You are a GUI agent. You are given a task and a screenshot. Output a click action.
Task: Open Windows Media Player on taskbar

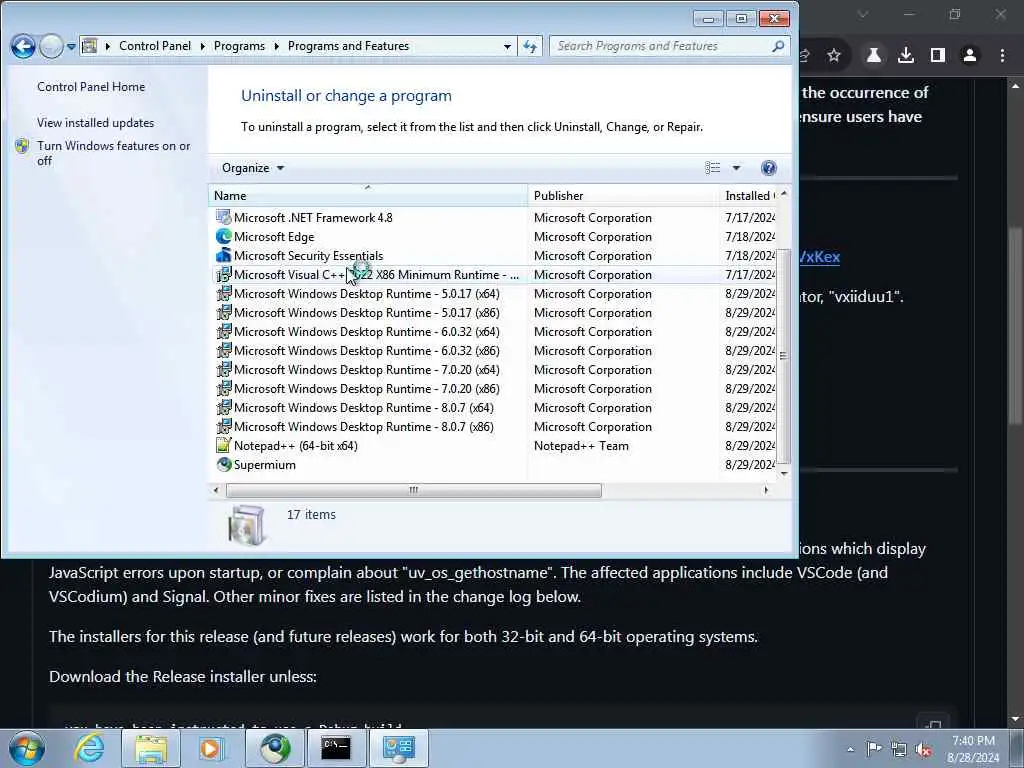(210, 748)
